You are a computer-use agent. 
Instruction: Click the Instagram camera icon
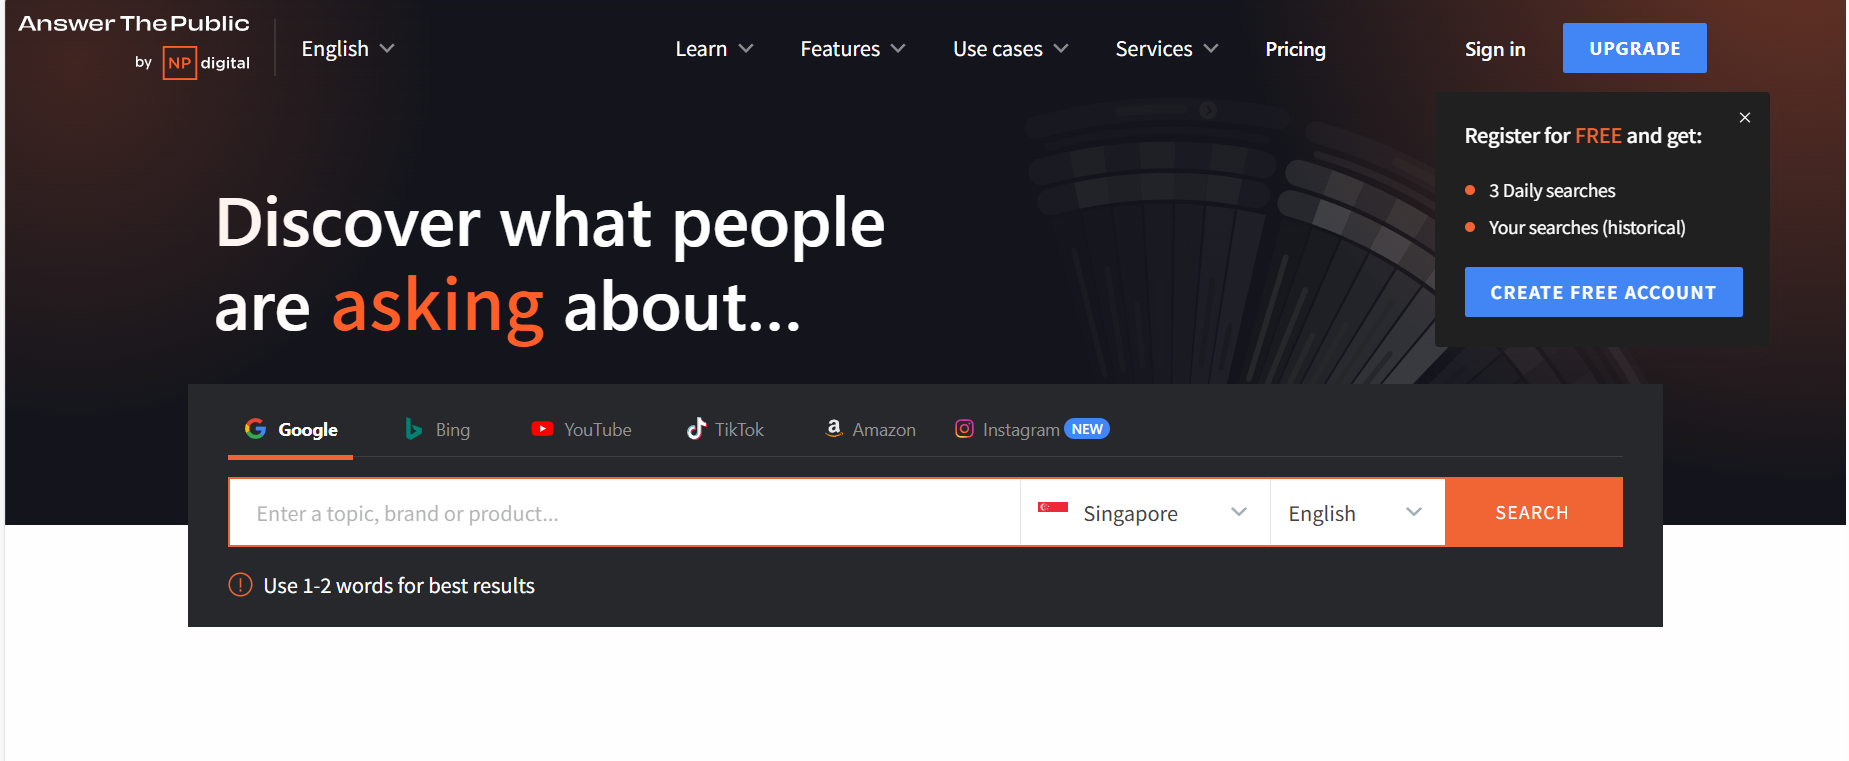click(x=964, y=429)
